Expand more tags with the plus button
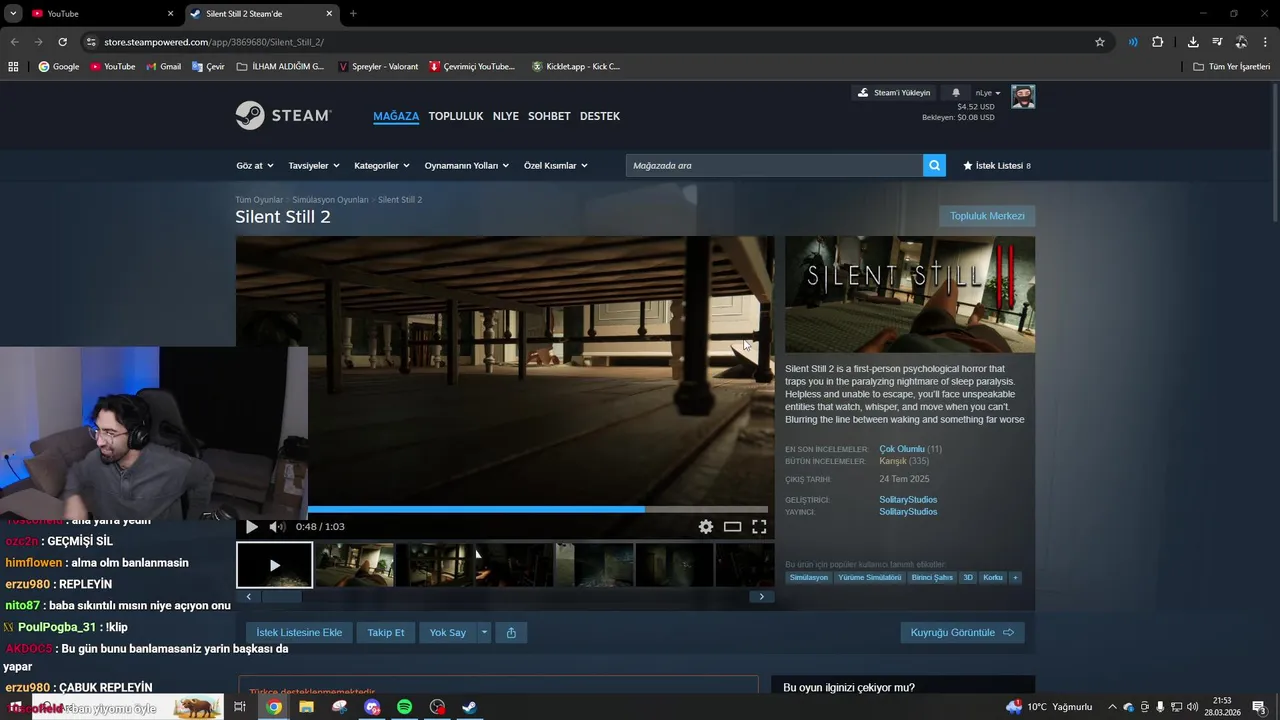This screenshot has width=1280, height=720. point(1015,577)
